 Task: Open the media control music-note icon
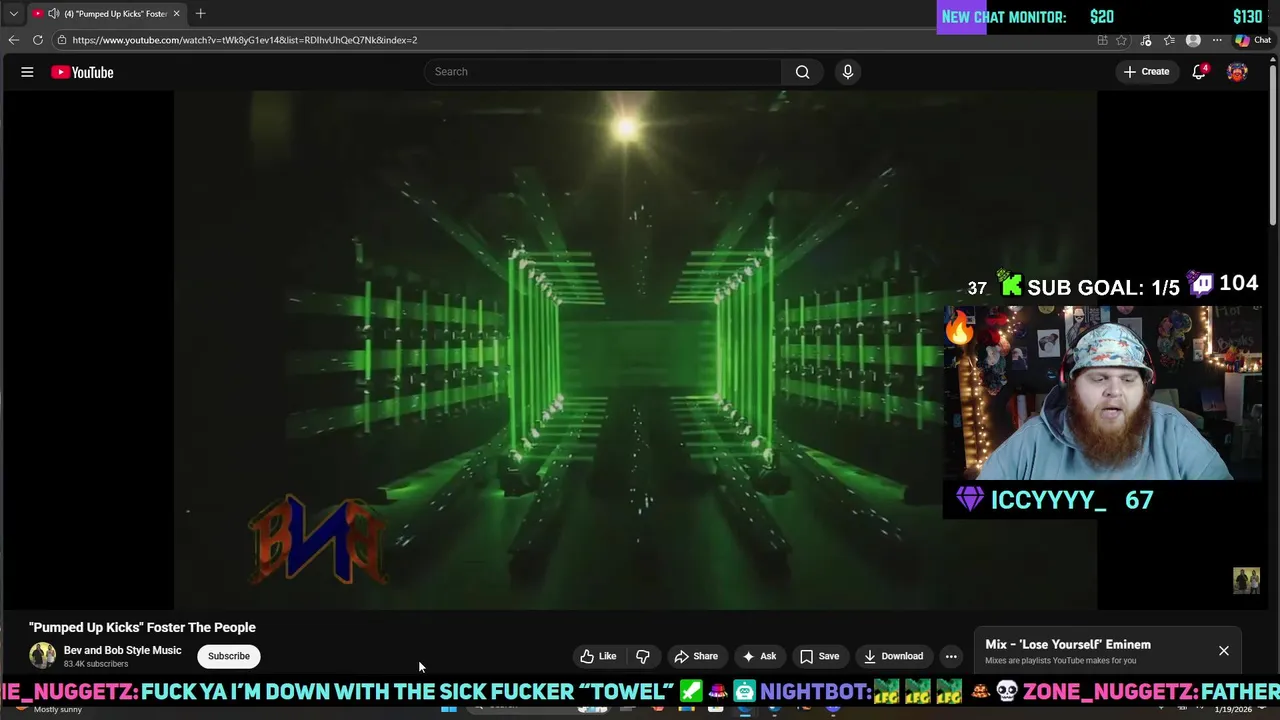[1145, 40]
